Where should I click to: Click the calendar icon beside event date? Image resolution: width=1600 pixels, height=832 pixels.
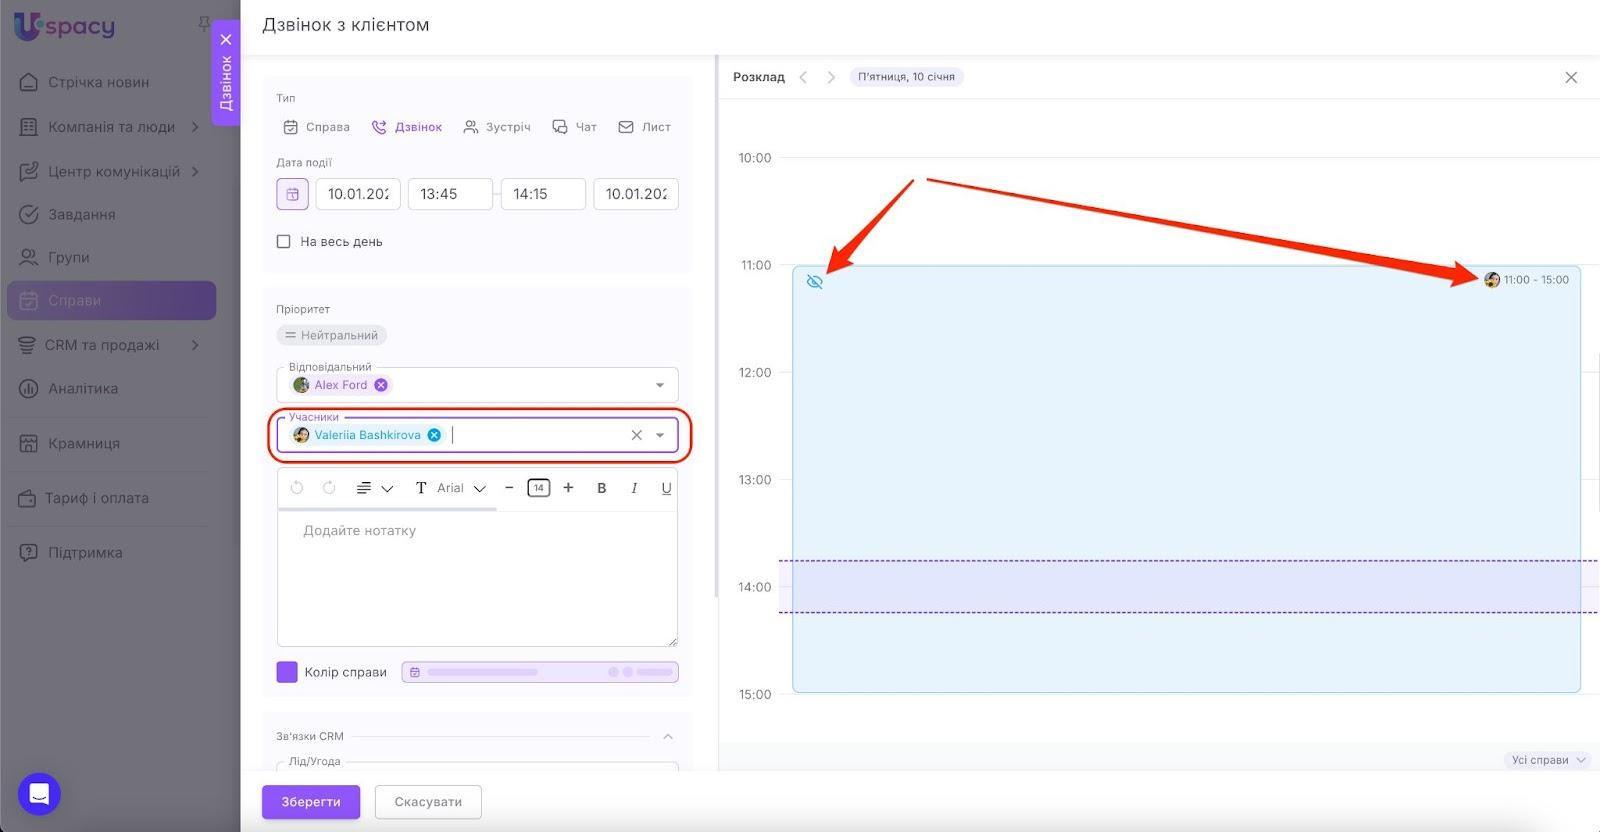(x=292, y=194)
